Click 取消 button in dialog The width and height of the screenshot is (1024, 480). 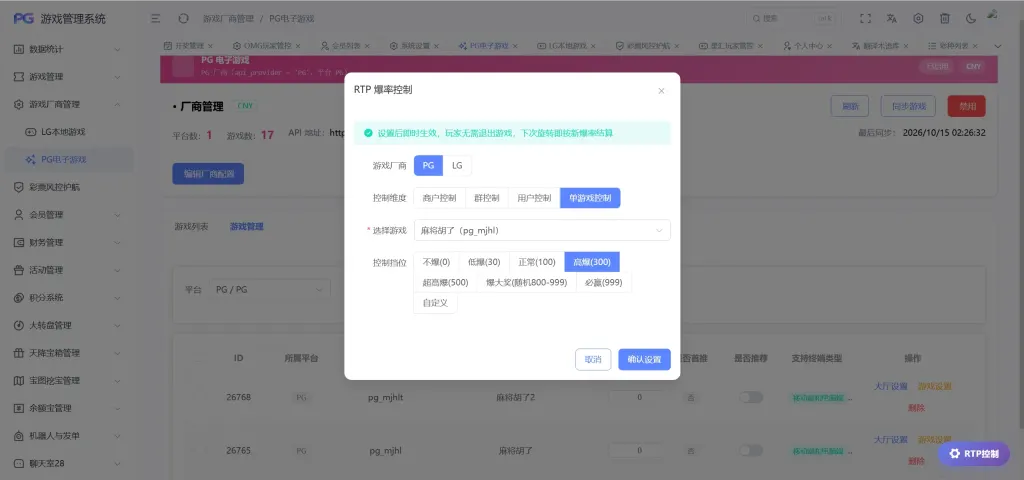point(593,359)
